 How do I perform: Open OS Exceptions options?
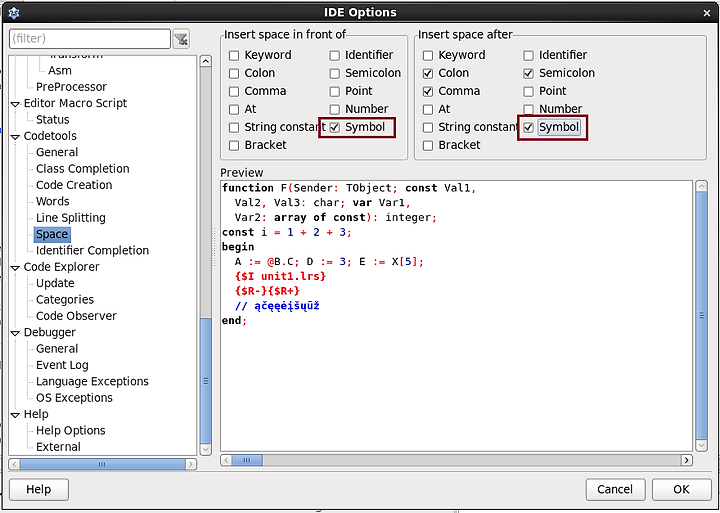coord(74,398)
